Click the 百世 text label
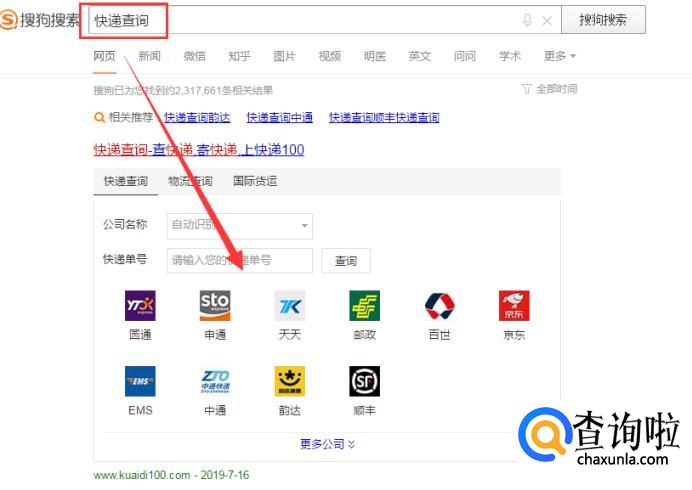The height and width of the screenshot is (490, 692). [439, 335]
